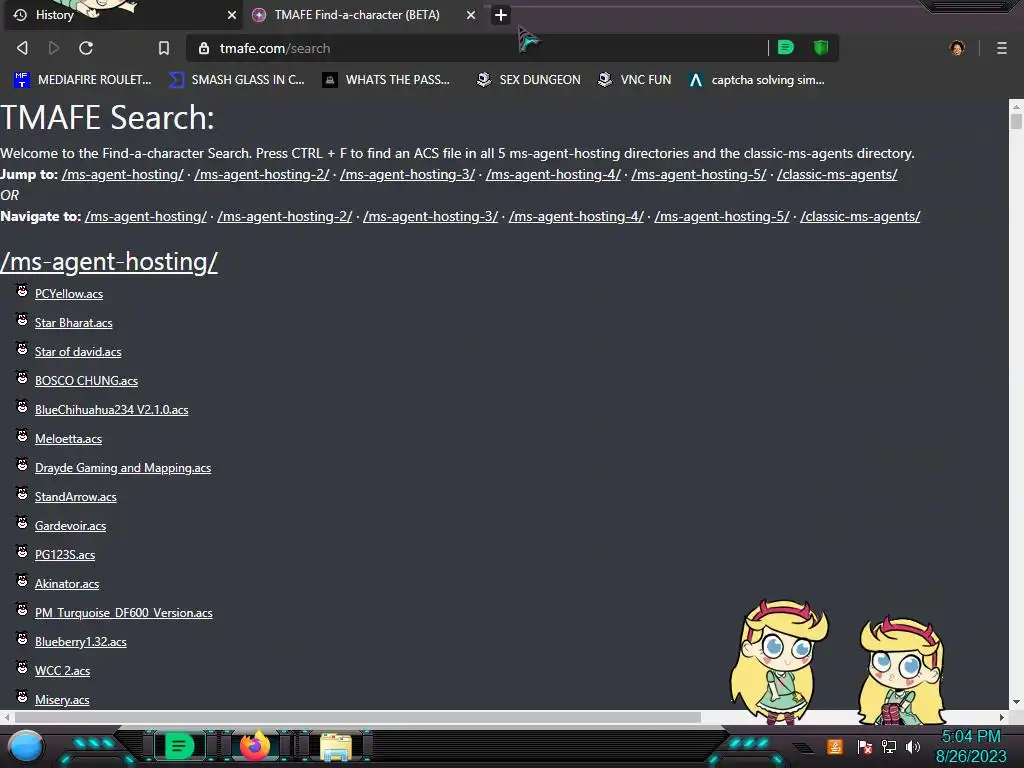Open the /ms-agent-hosting/ heading link

(x=109, y=262)
